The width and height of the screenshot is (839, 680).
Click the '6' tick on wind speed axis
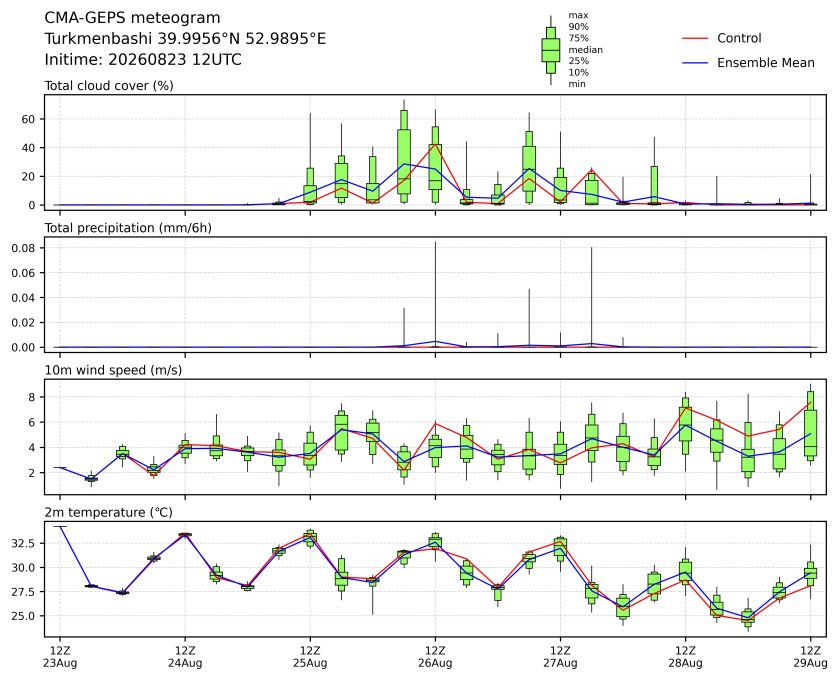pyautogui.click(x=32, y=423)
